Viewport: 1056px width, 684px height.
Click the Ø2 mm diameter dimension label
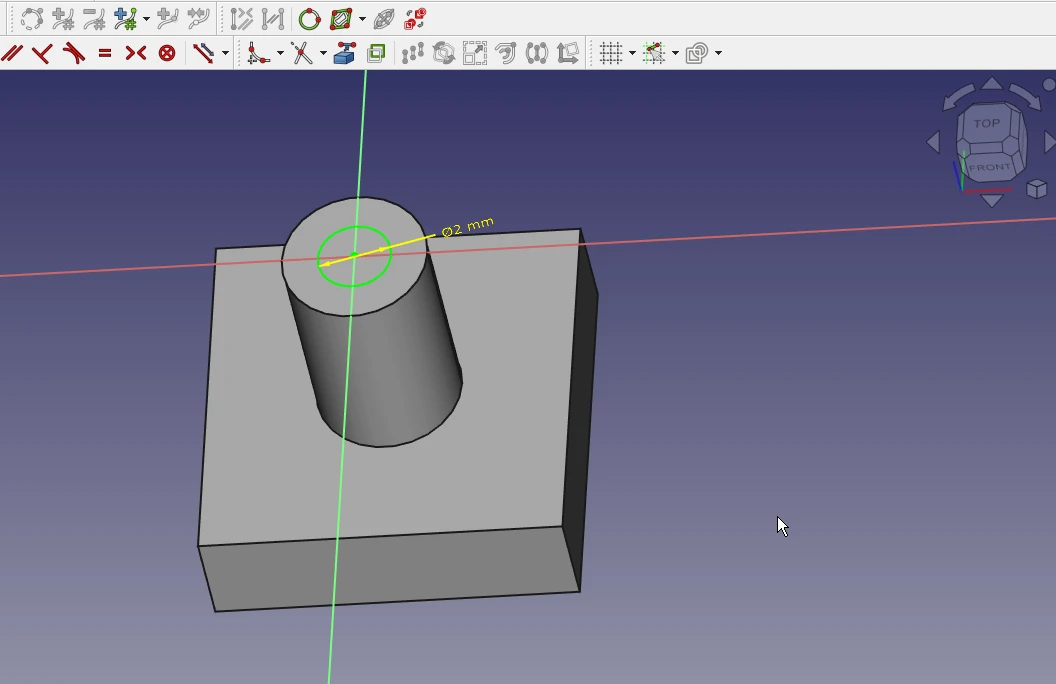tap(467, 227)
